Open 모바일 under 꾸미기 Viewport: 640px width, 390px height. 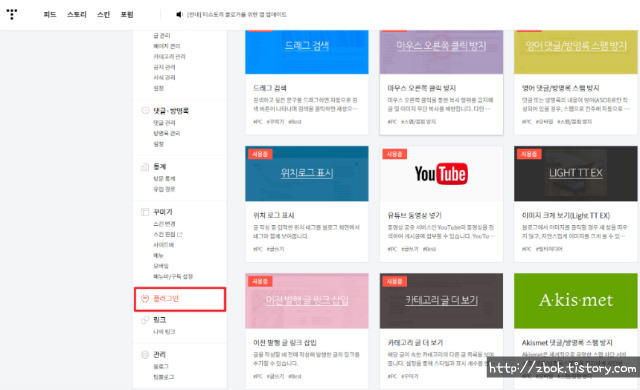click(160, 266)
